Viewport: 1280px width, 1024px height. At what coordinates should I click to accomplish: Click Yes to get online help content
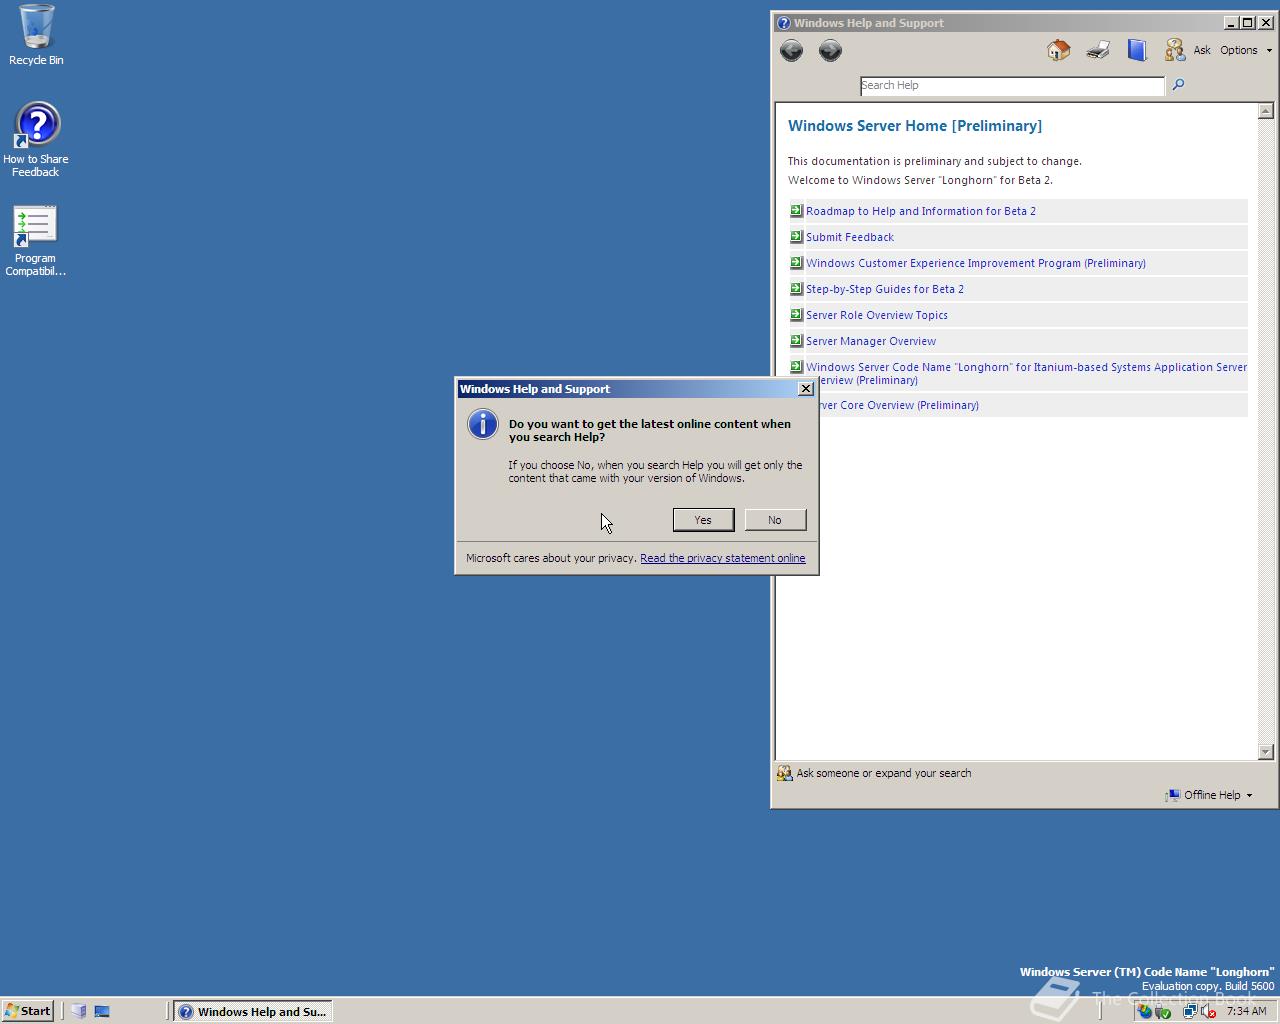coord(703,520)
